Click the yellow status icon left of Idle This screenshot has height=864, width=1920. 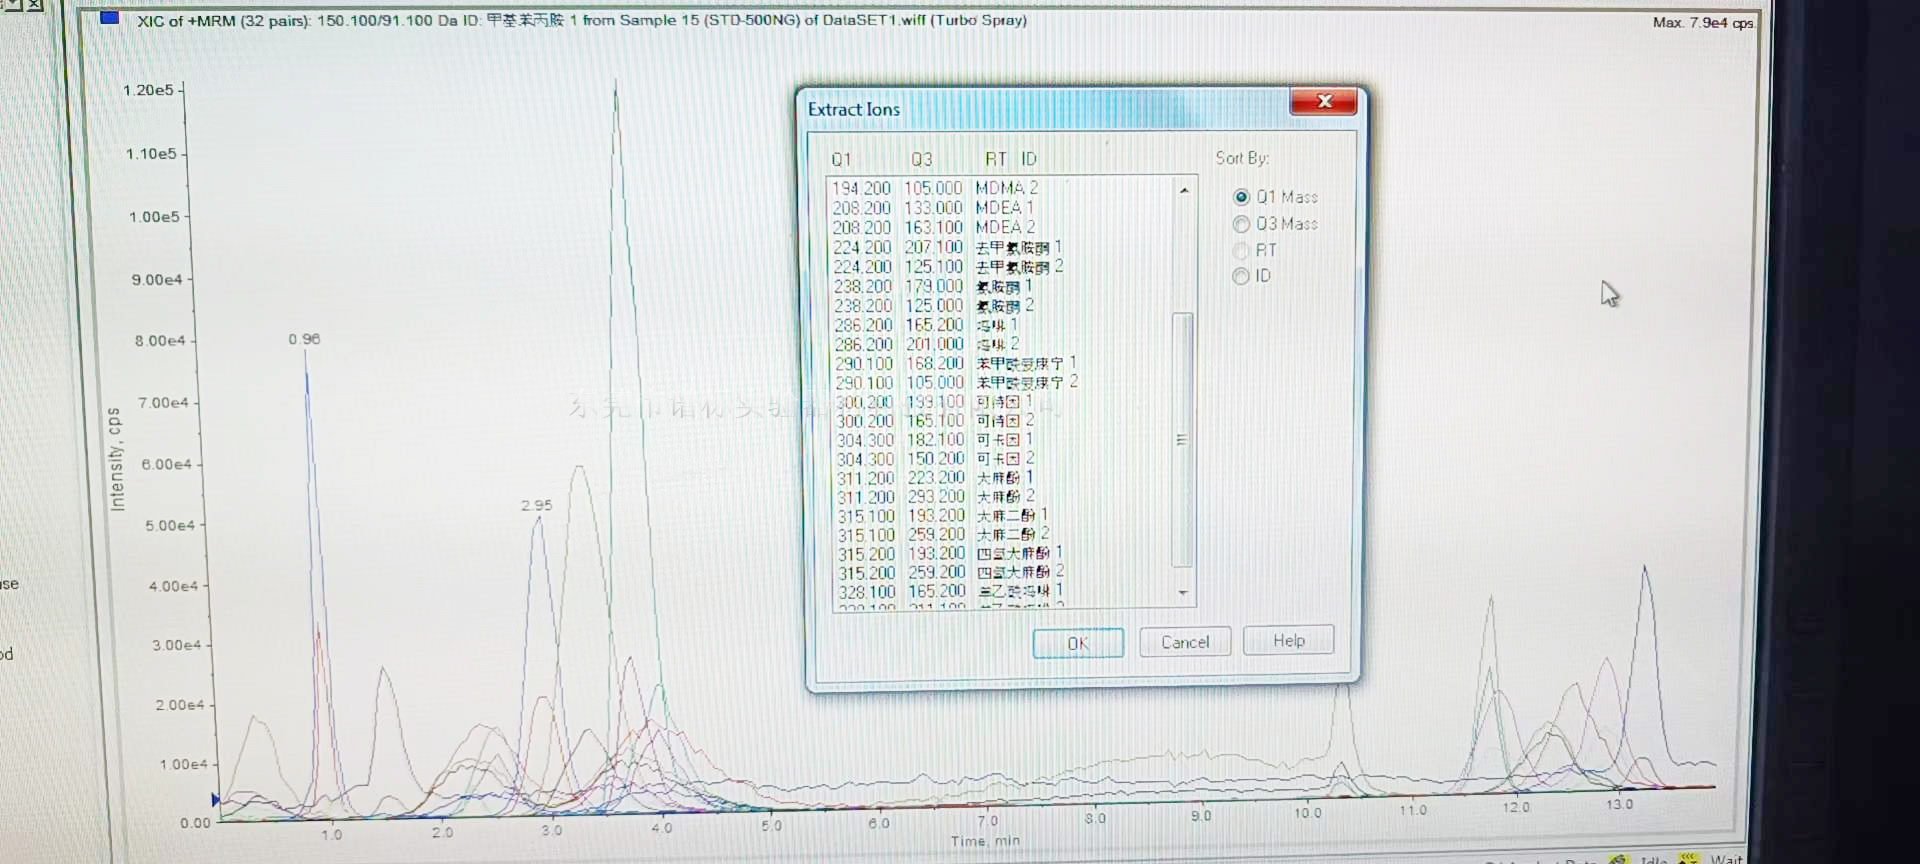point(1618,859)
